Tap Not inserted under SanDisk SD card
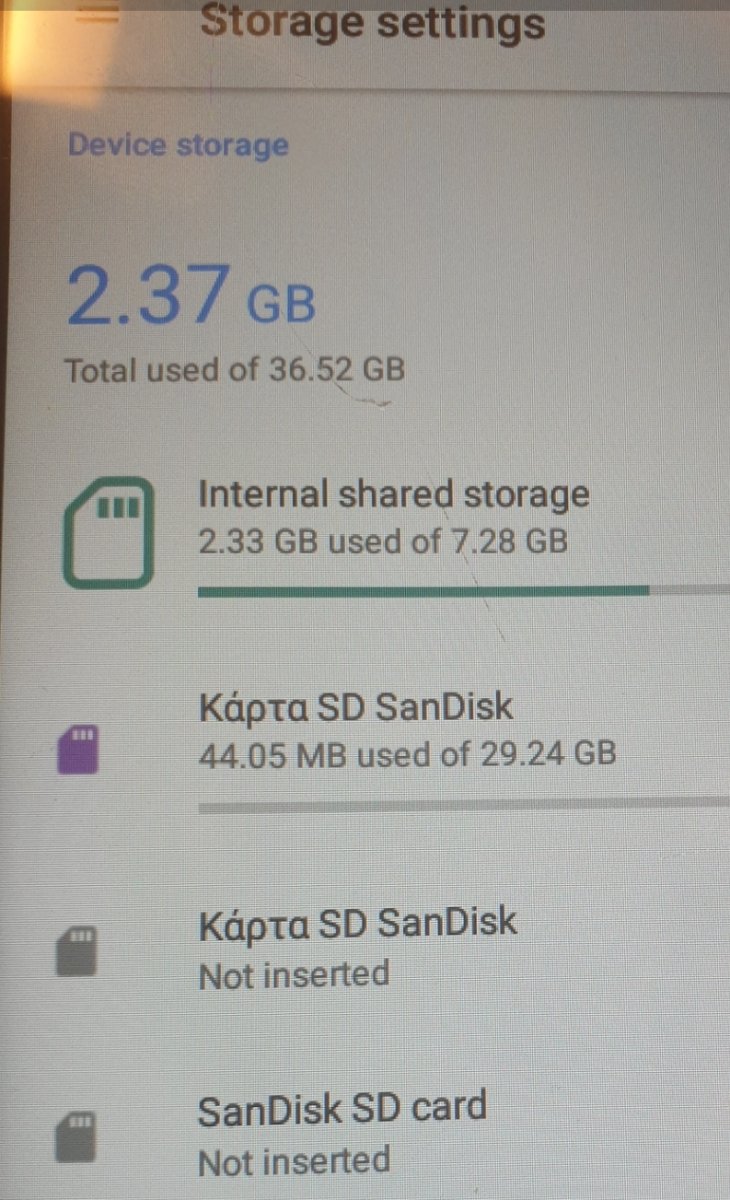Screen dimensions: 730x1200 (294, 1161)
